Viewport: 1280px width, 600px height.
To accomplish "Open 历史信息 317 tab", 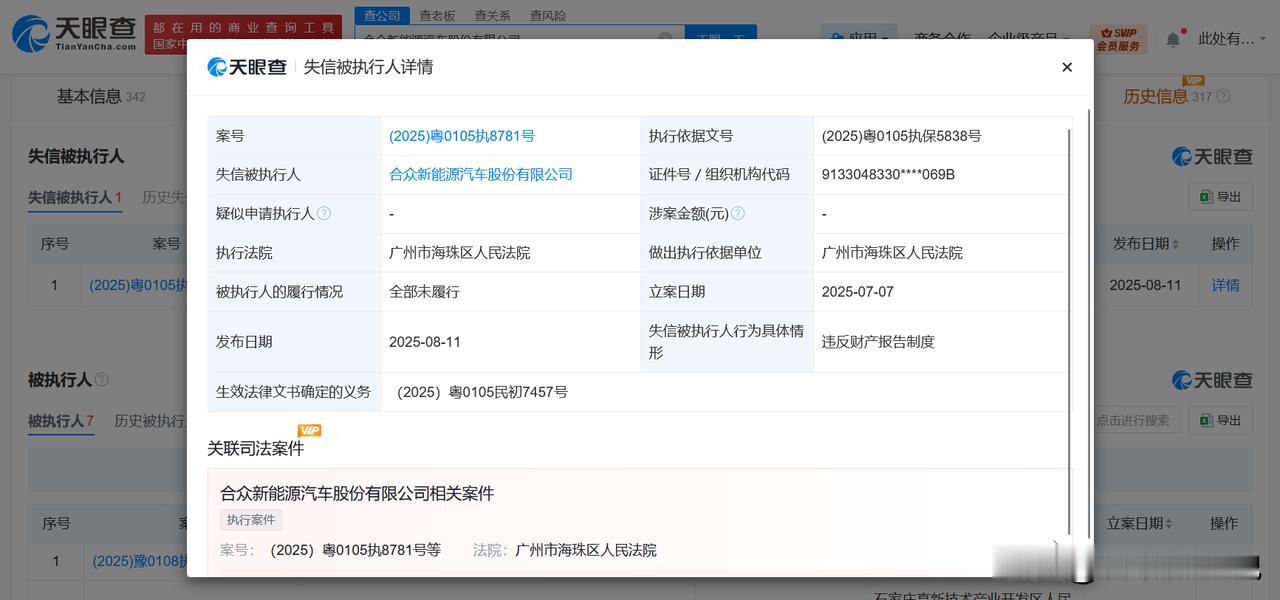I will pos(1167,96).
